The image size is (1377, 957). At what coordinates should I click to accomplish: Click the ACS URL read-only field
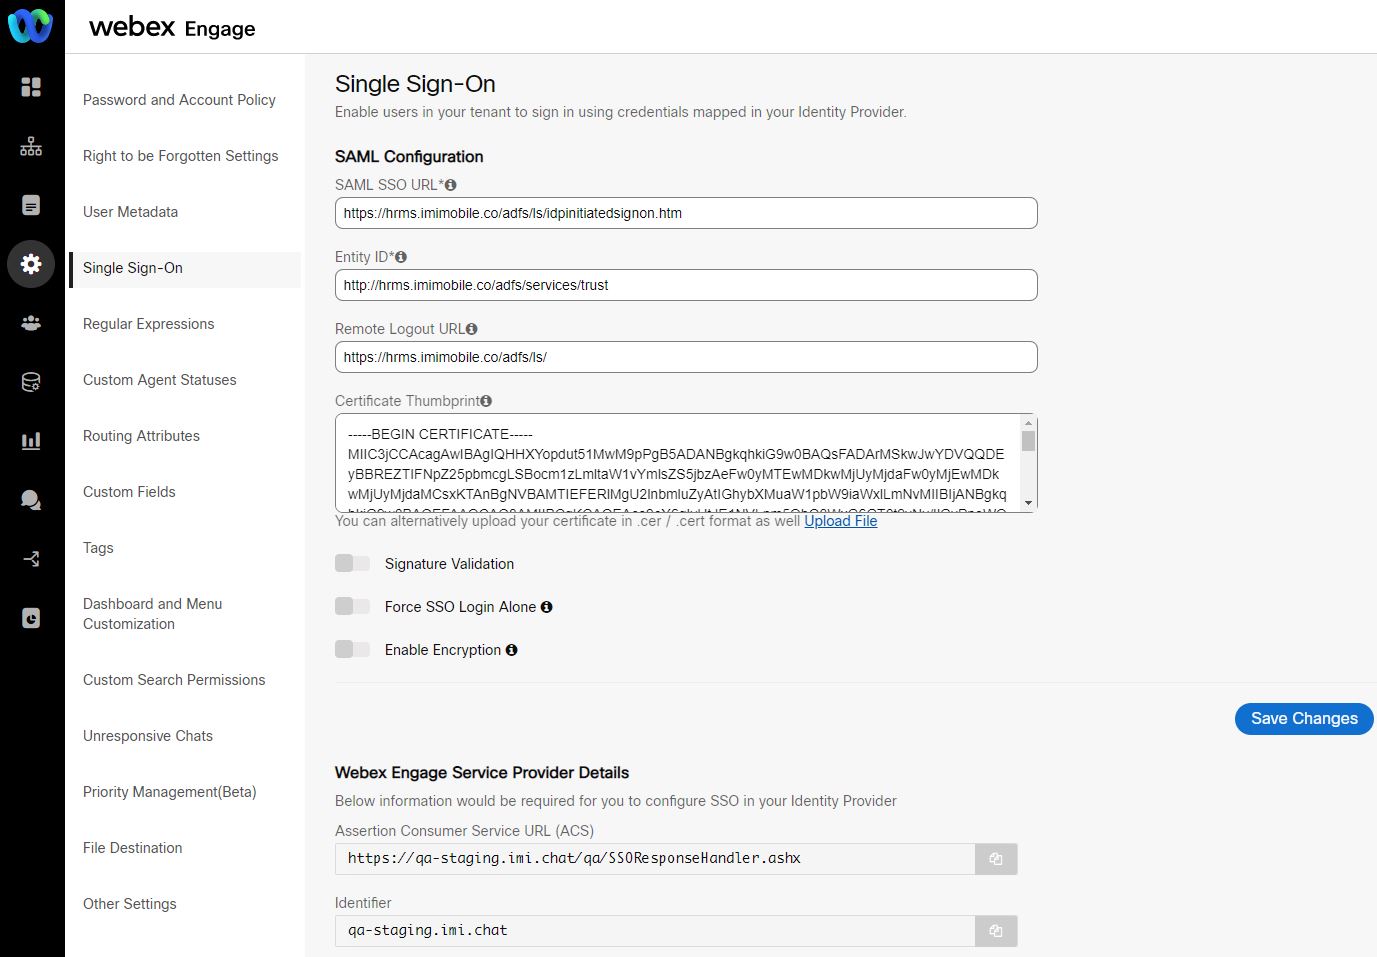point(655,859)
